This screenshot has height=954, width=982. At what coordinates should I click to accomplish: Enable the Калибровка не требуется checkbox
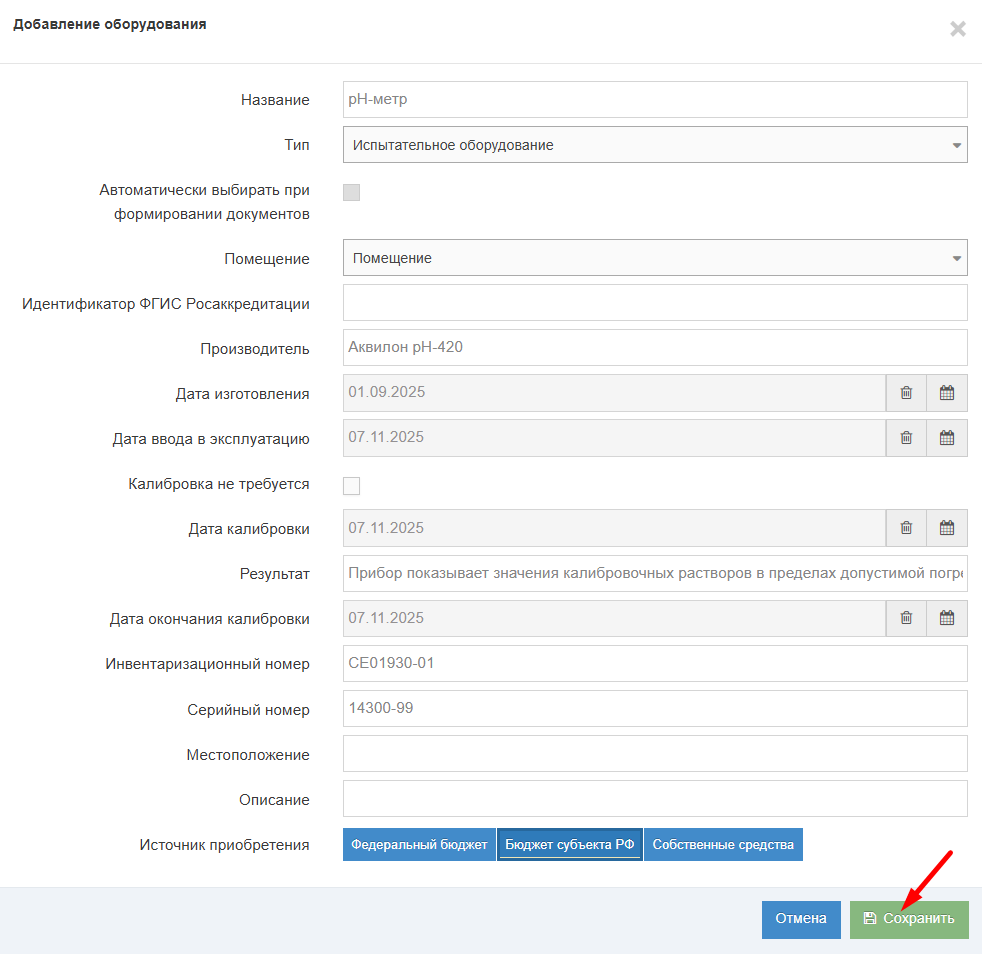pos(351,486)
